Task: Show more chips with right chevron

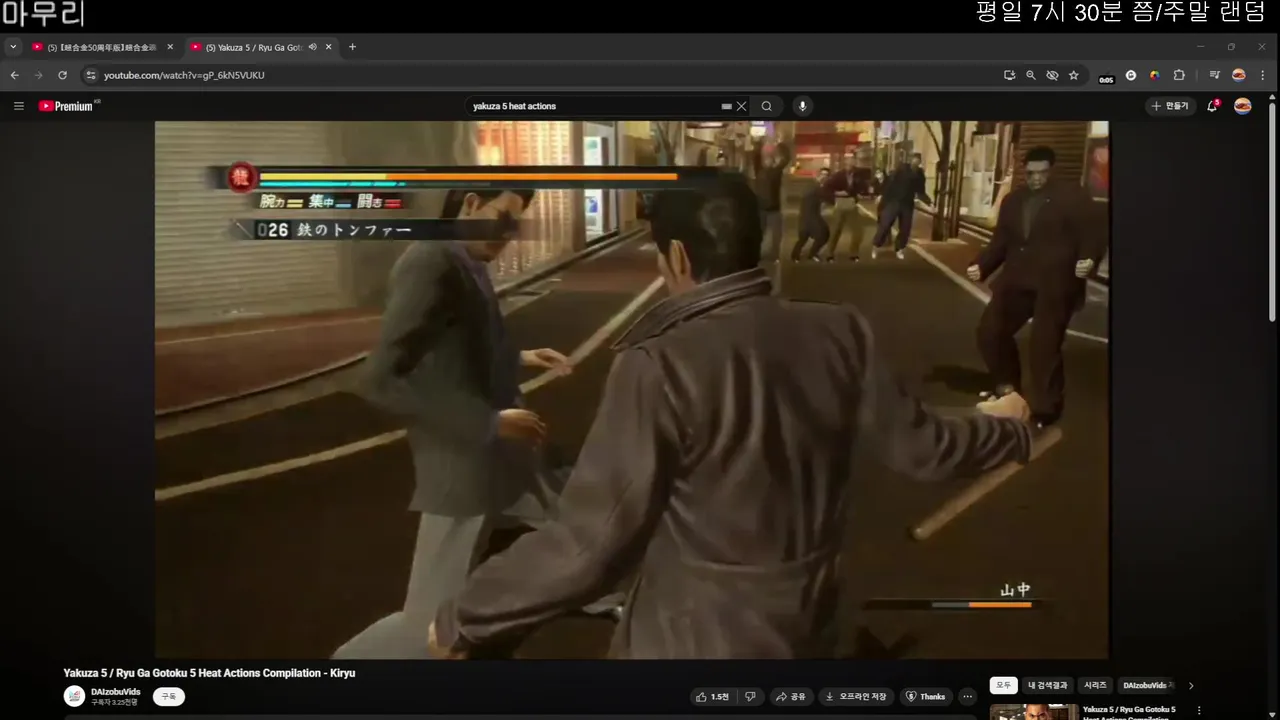Action: click(1191, 685)
